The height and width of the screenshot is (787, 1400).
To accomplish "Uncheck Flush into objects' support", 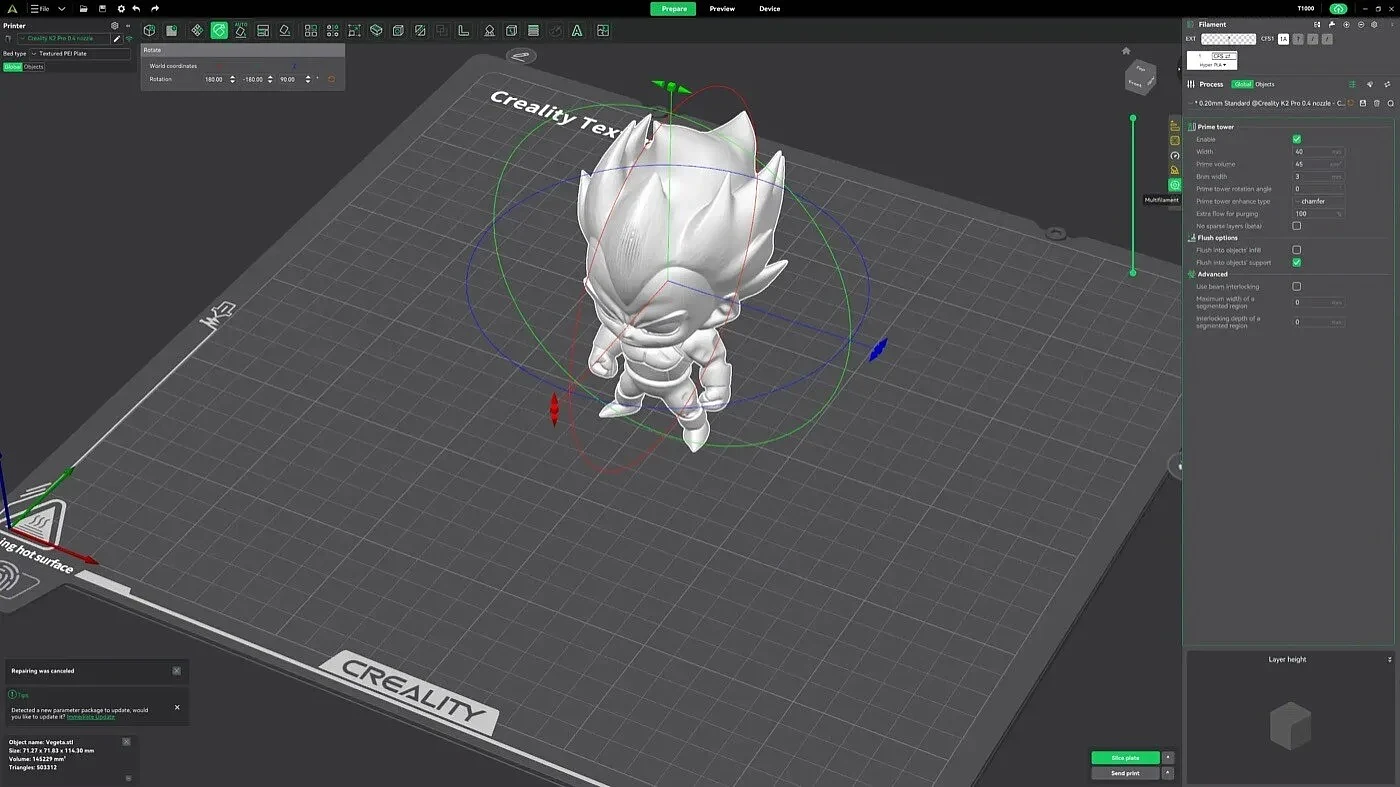I will (x=1297, y=262).
